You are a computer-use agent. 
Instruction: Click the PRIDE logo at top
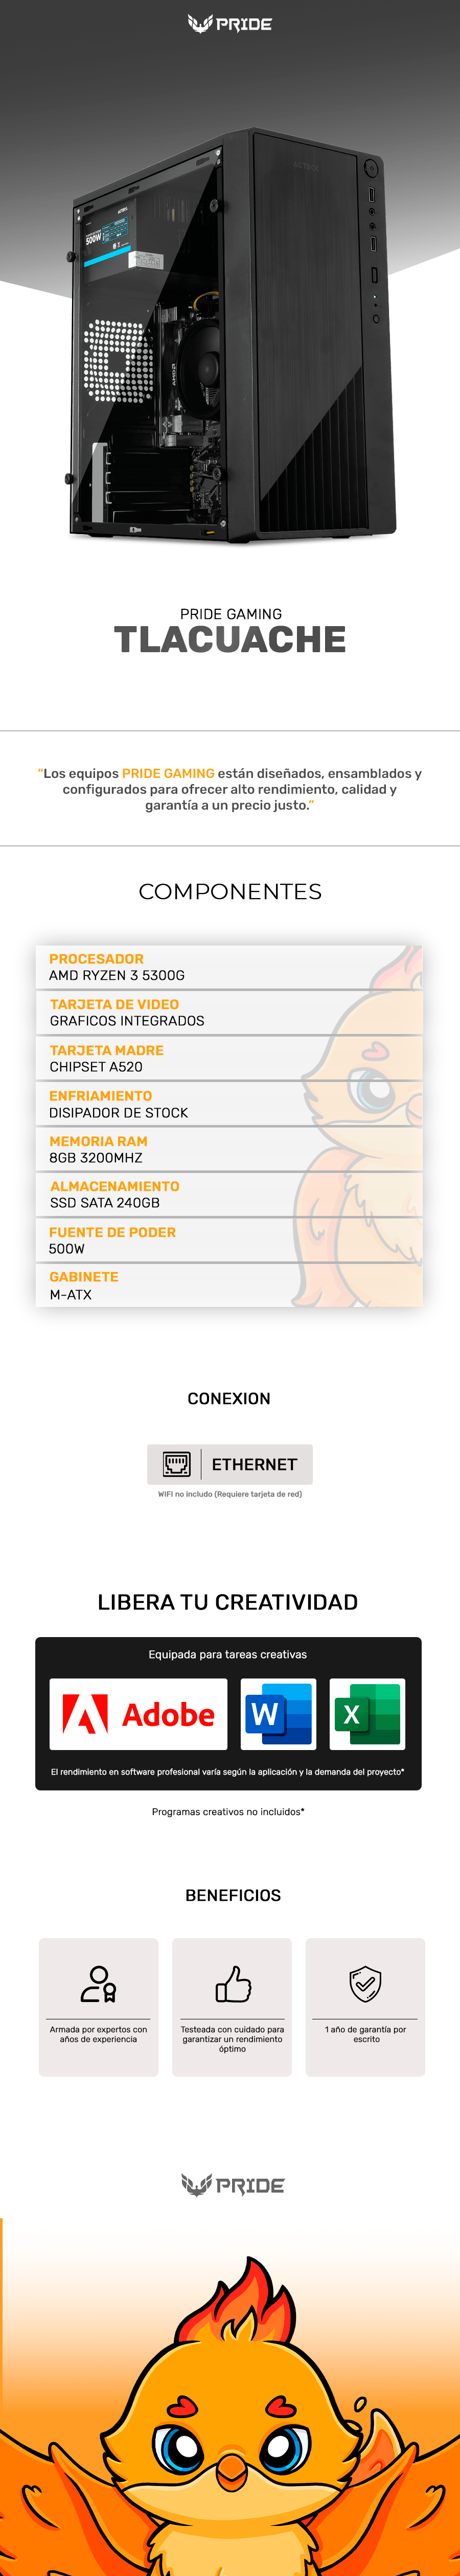[x=230, y=23]
